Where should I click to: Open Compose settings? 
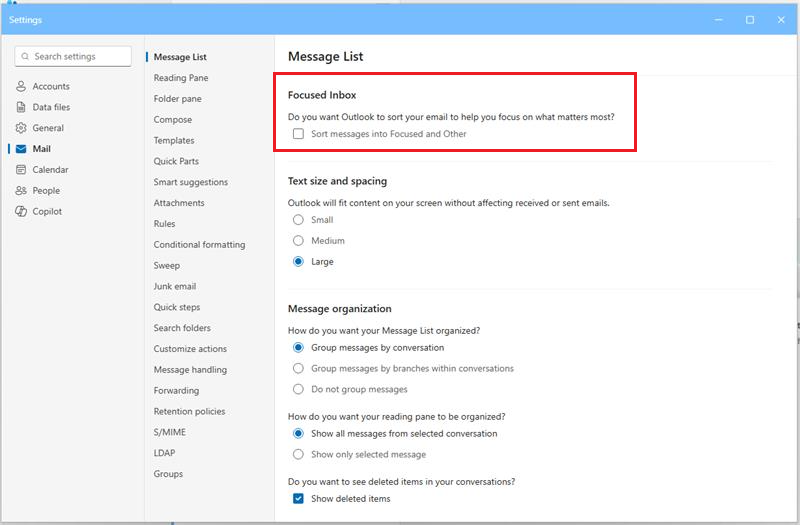[173, 120]
